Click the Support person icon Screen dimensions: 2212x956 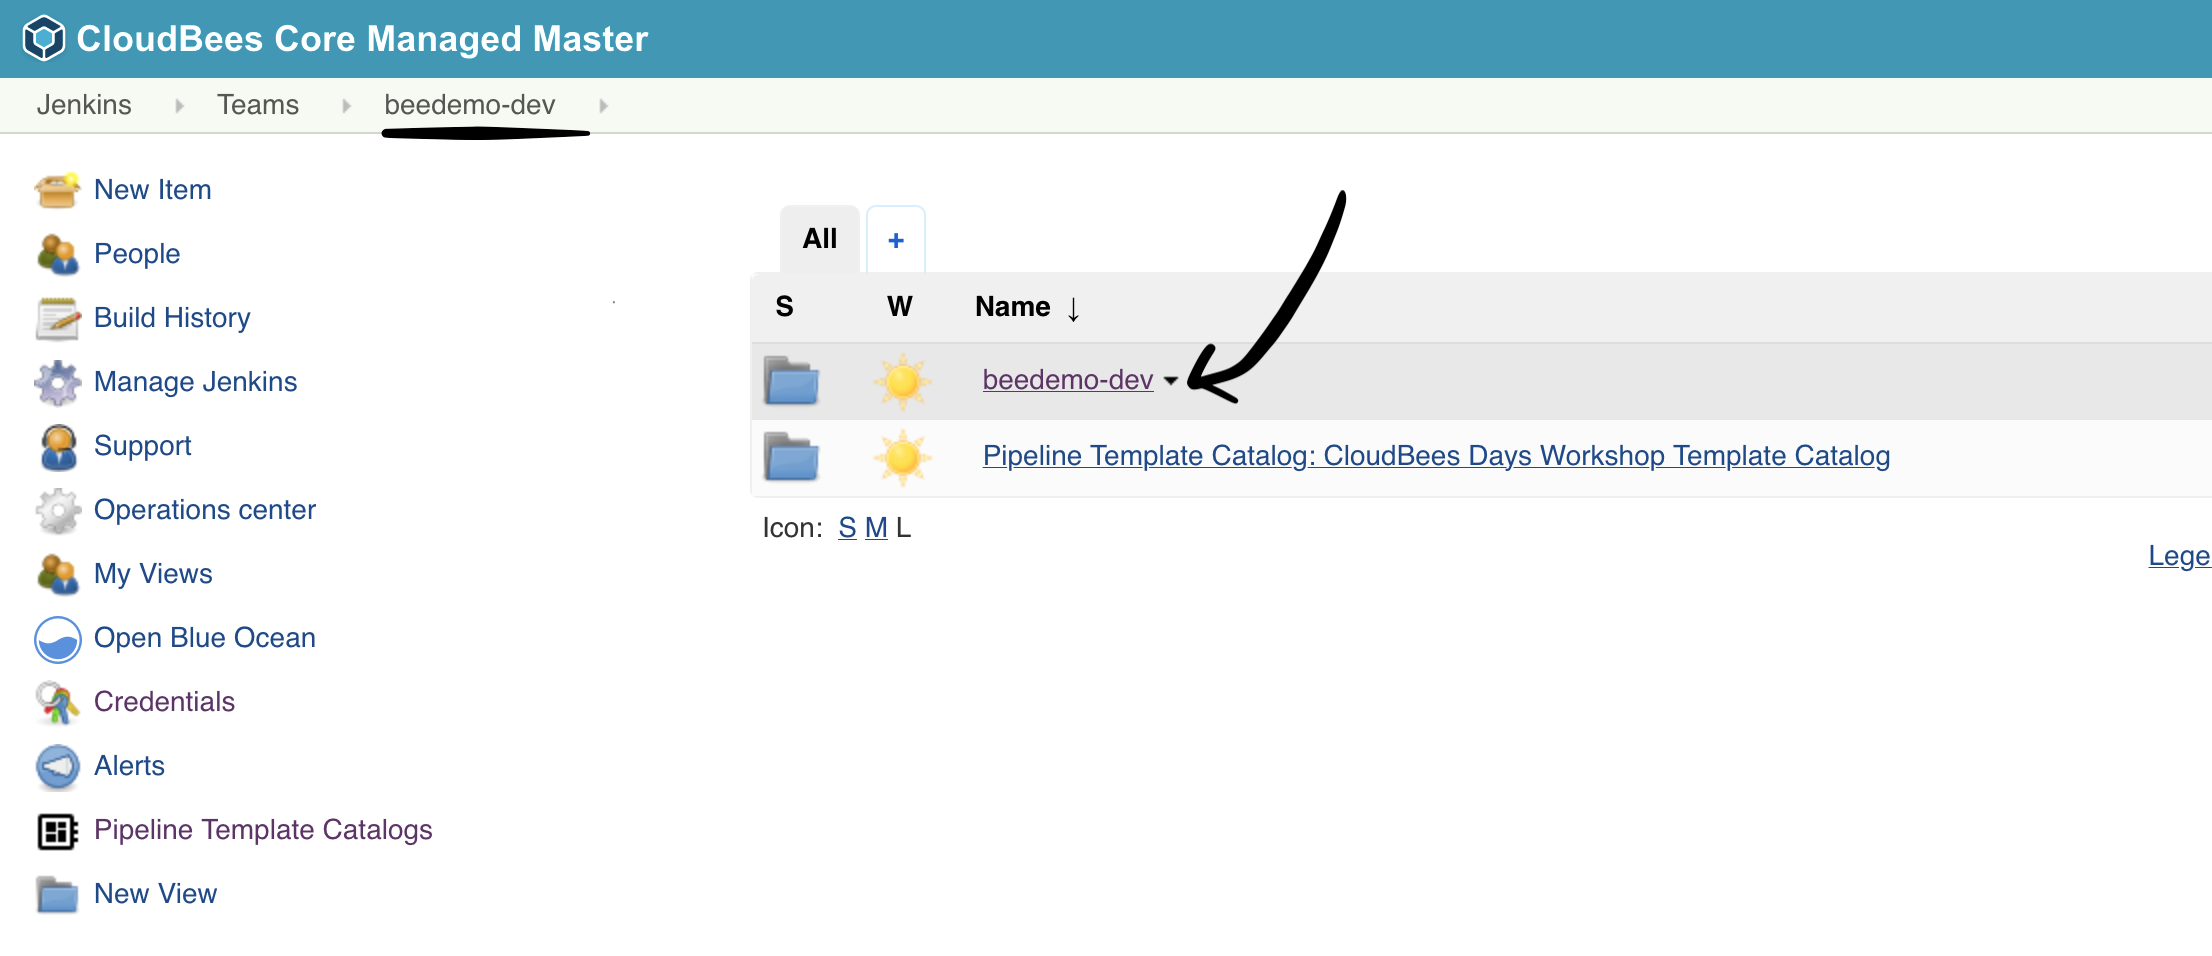57,446
